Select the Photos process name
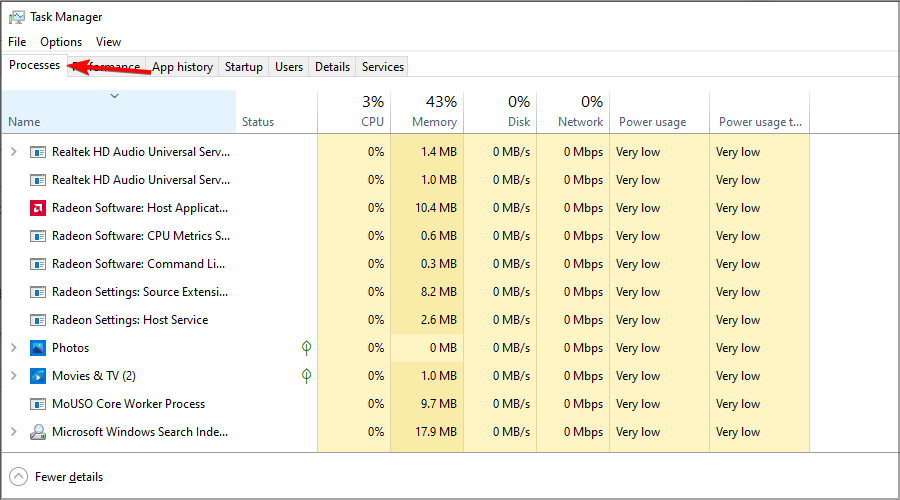900x500 pixels. coord(71,348)
